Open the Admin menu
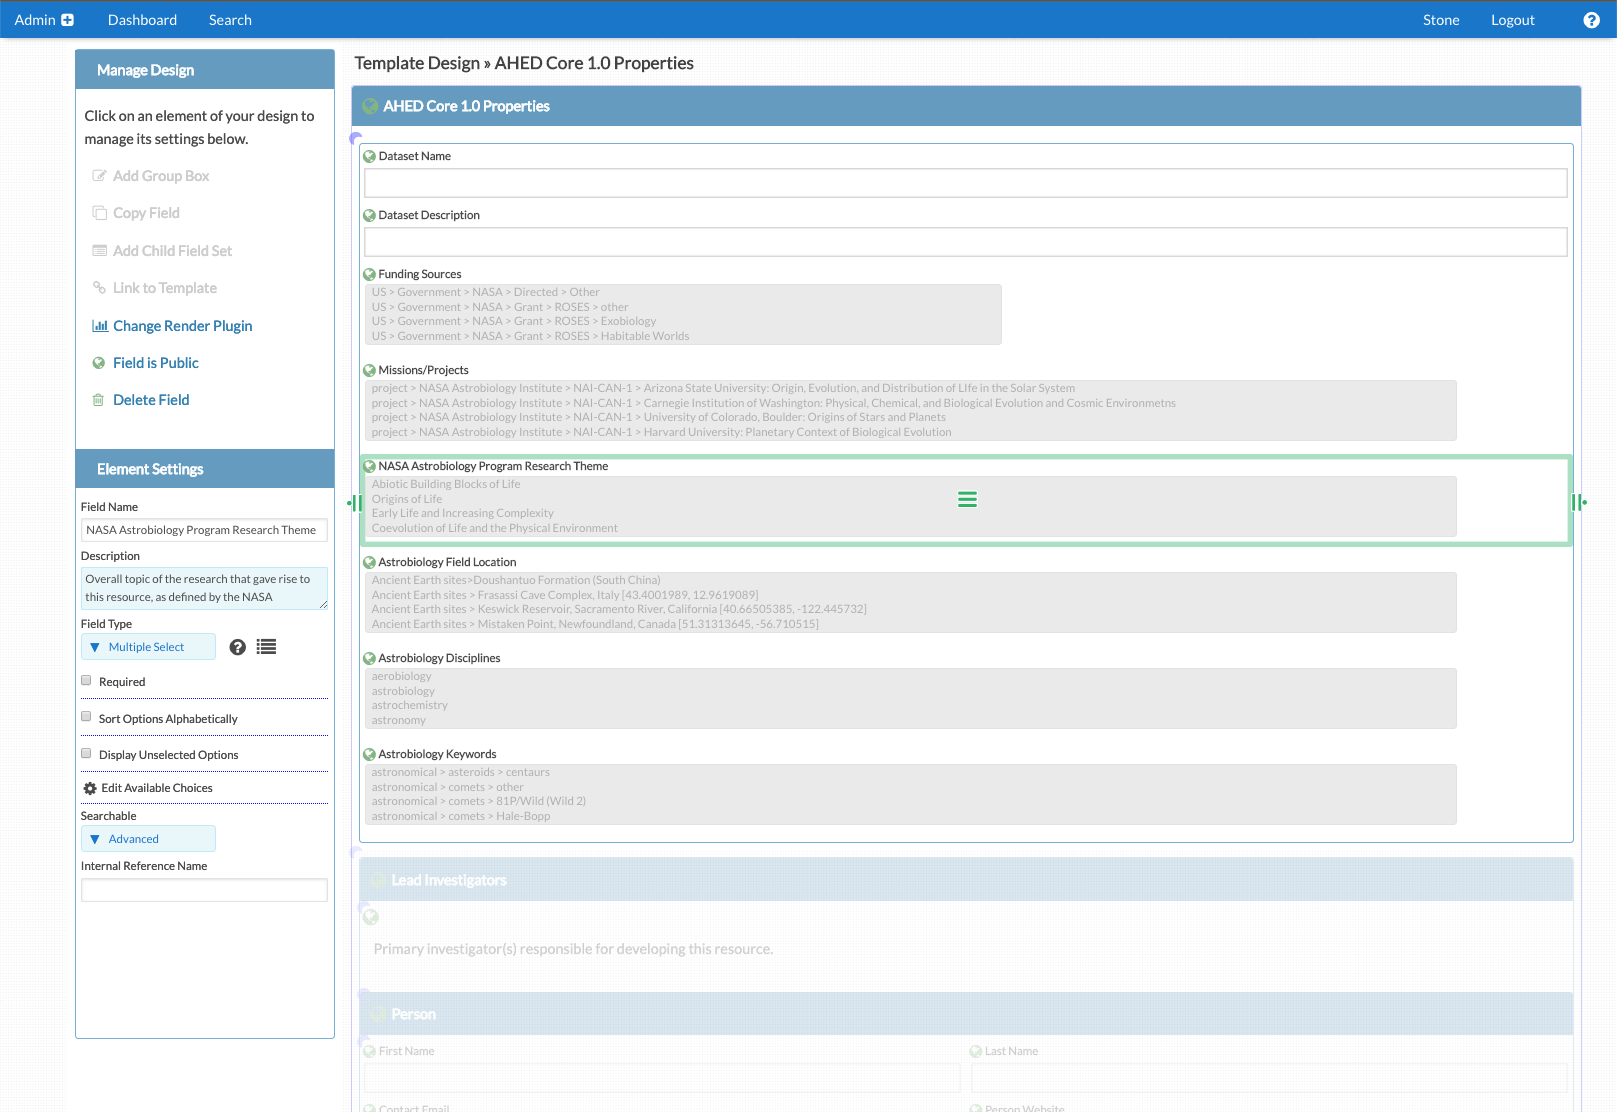The height and width of the screenshot is (1112, 1617). pos(44,20)
